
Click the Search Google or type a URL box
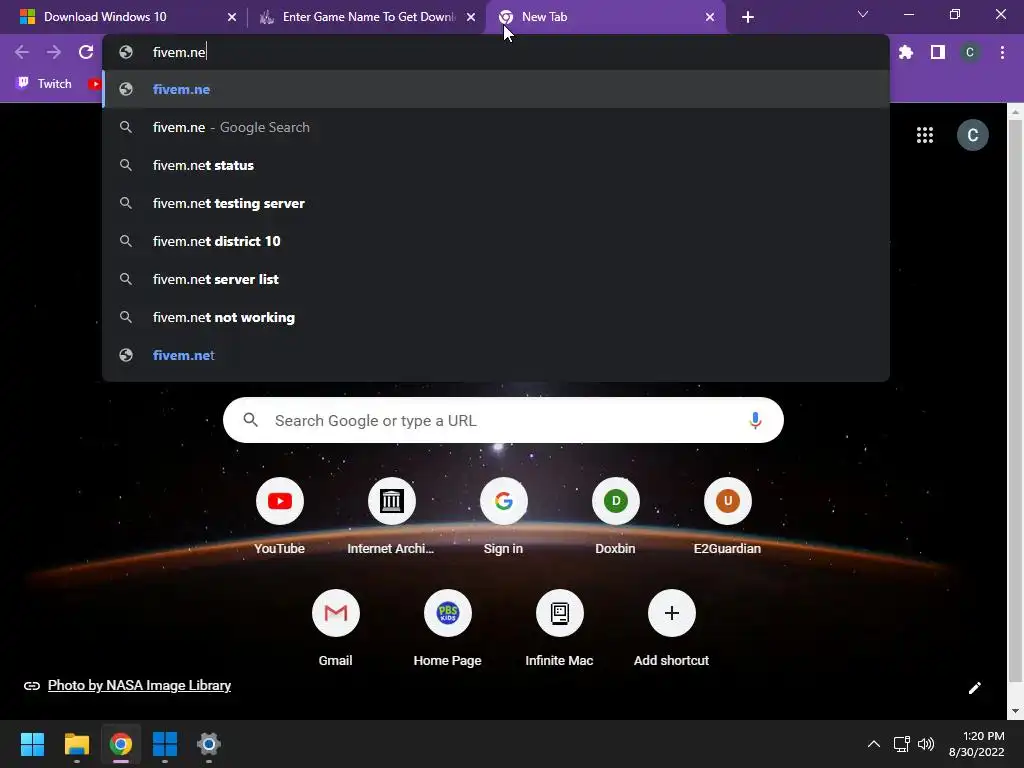[x=503, y=421]
